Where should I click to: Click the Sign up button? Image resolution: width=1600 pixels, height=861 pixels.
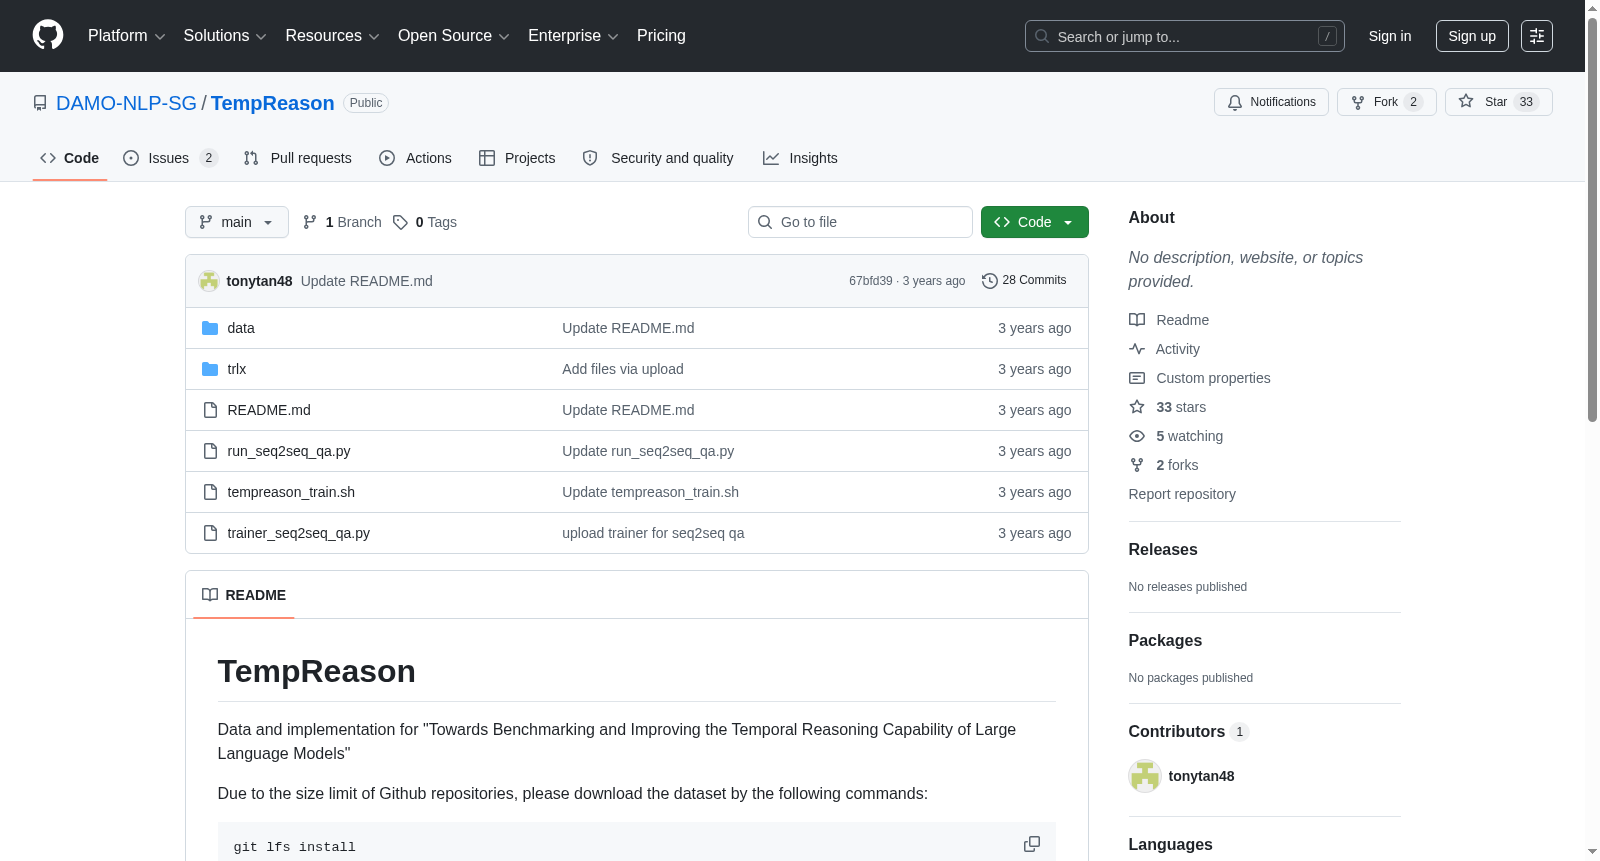(x=1472, y=36)
